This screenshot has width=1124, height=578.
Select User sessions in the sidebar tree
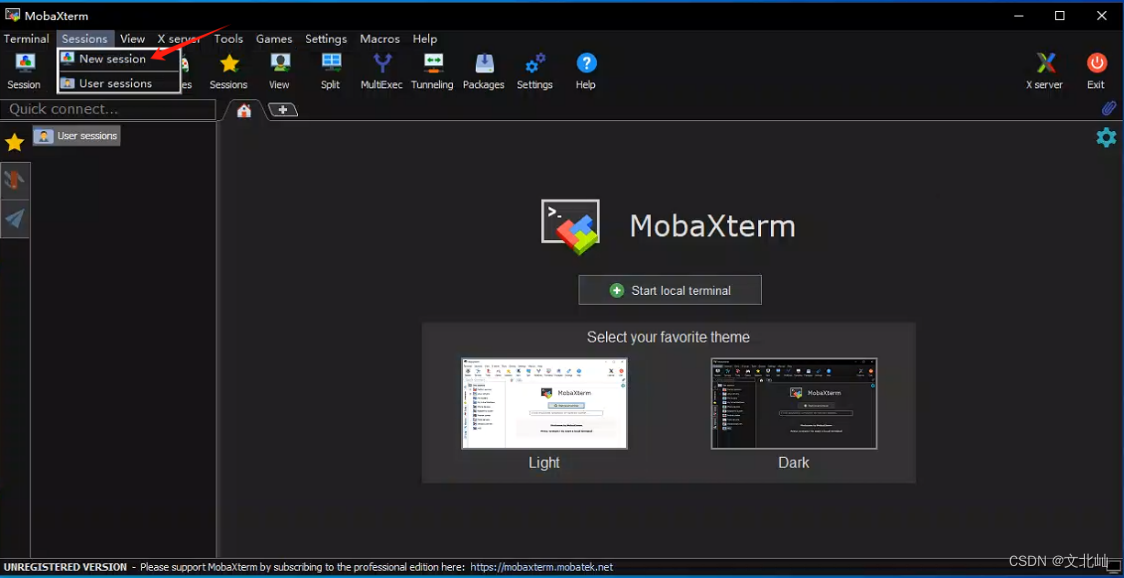[x=77, y=136]
